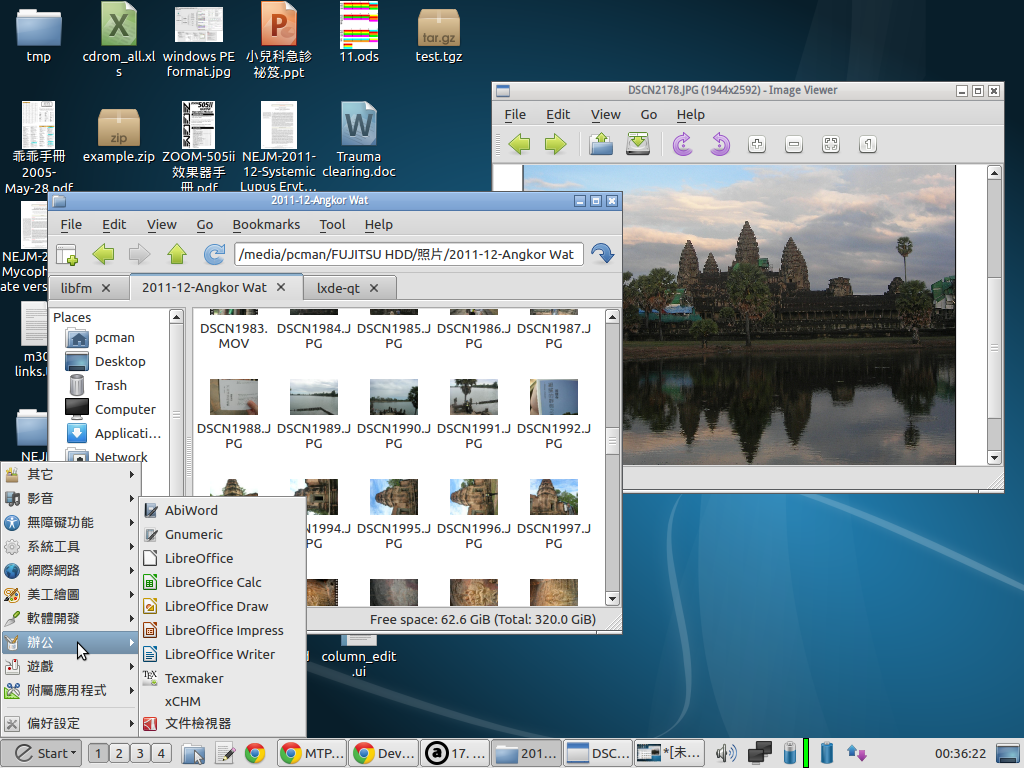1024x768 pixels.
Task: Launch LibreOffice Calc from the office submenu
Action: 212,582
